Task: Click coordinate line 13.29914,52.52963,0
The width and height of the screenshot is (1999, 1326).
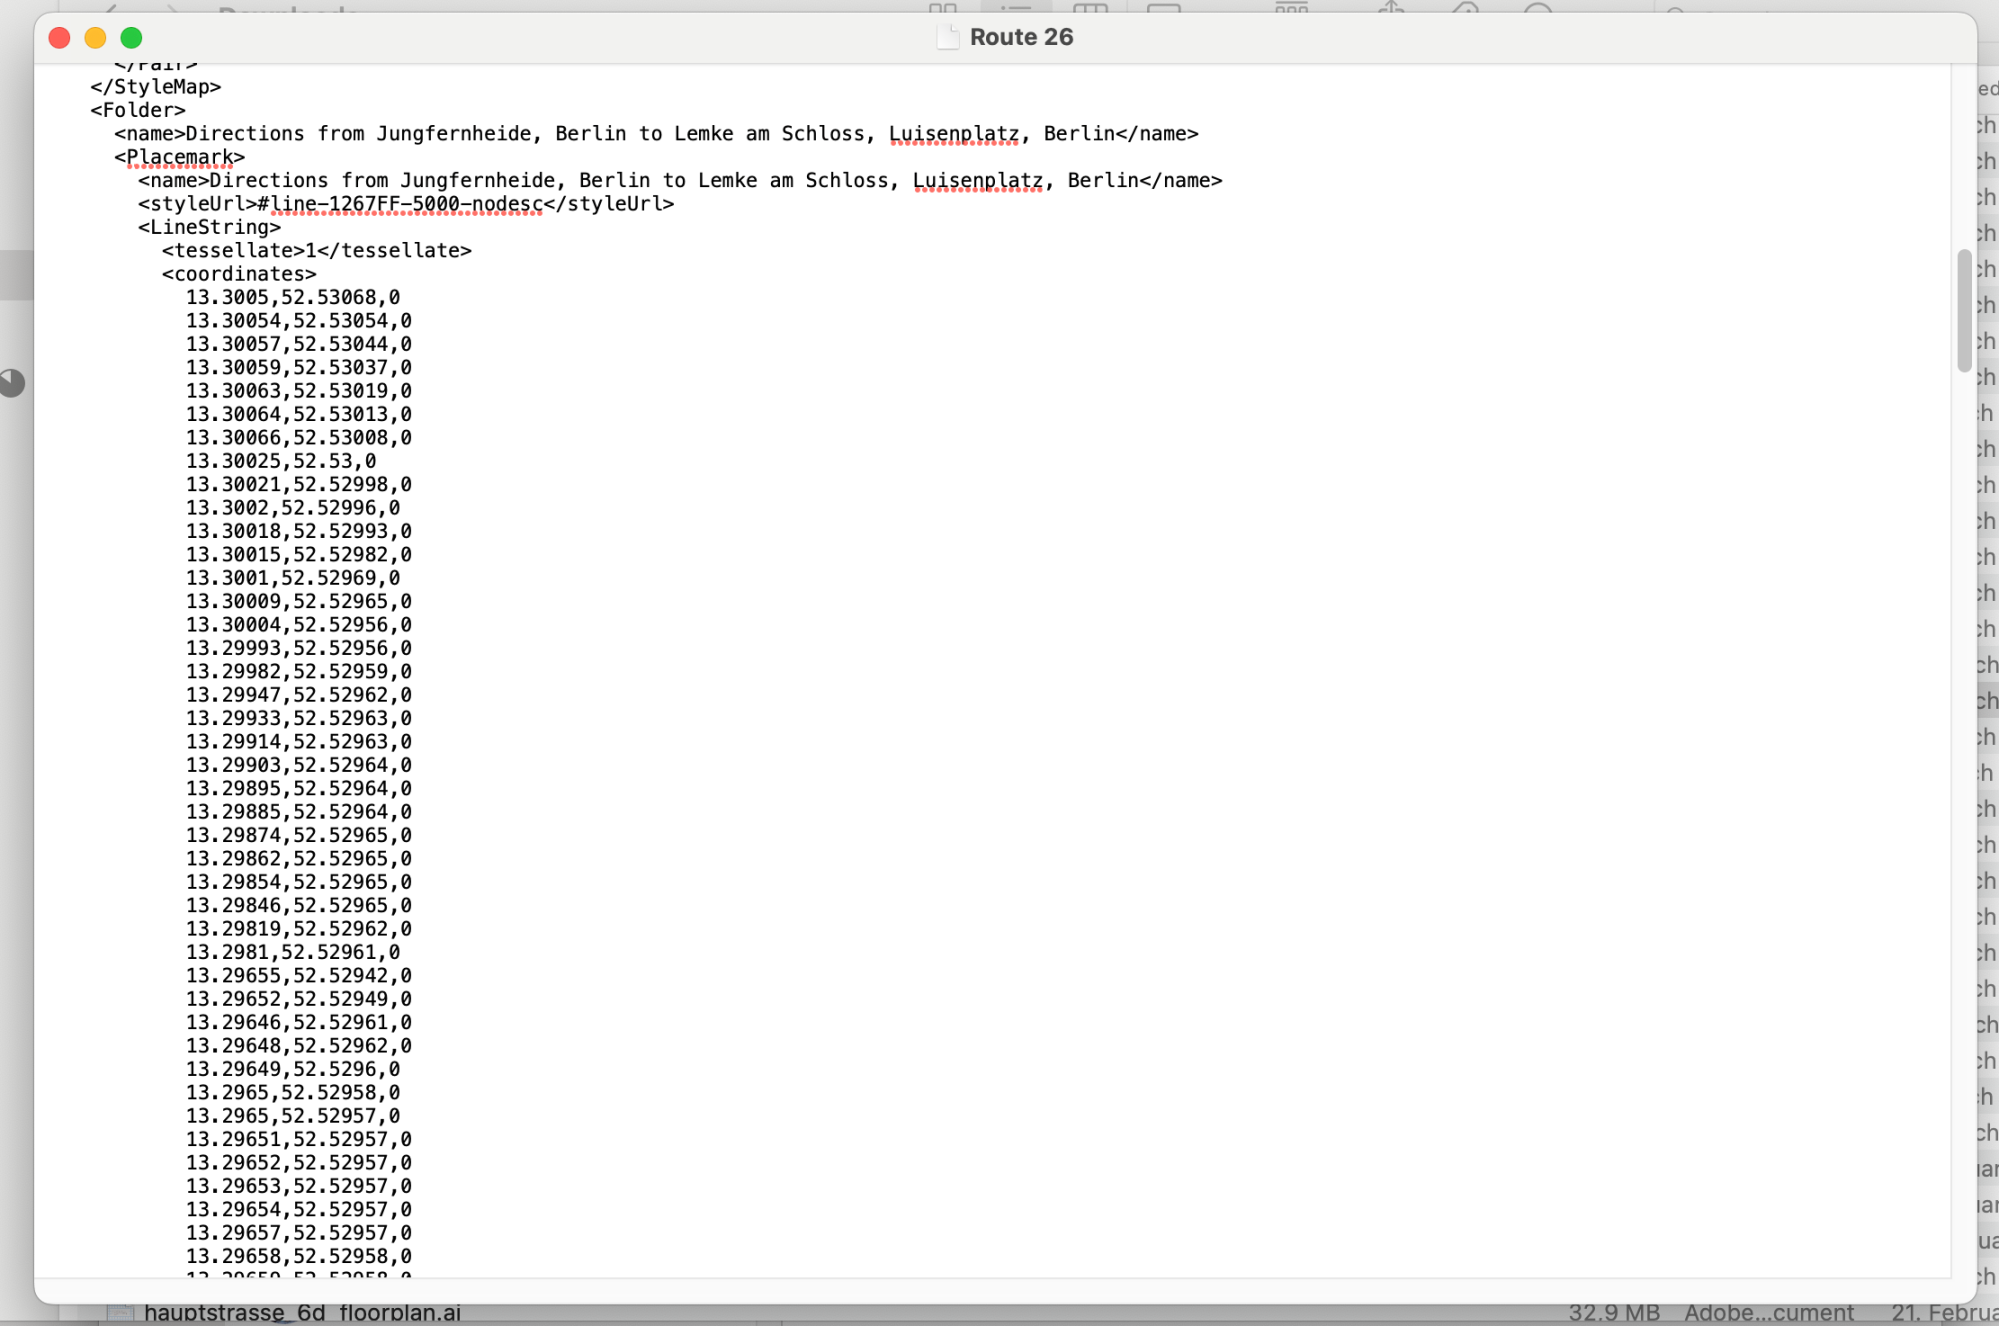Action: point(299,742)
